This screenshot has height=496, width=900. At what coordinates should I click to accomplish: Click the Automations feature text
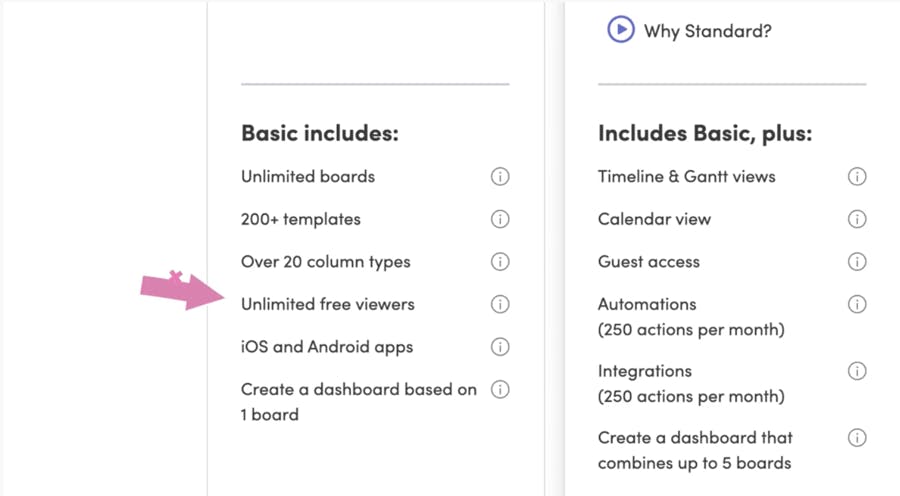[x=647, y=304]
